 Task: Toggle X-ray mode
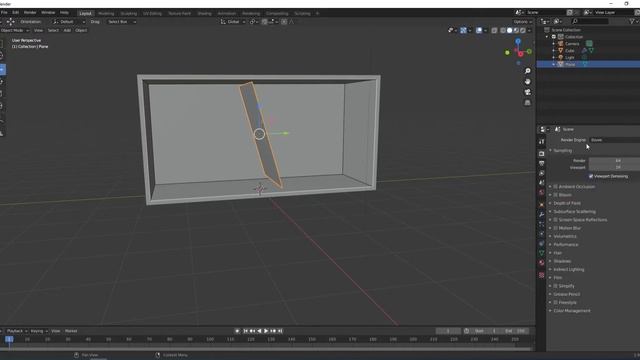pyautogui.click(x=494, y=30)
